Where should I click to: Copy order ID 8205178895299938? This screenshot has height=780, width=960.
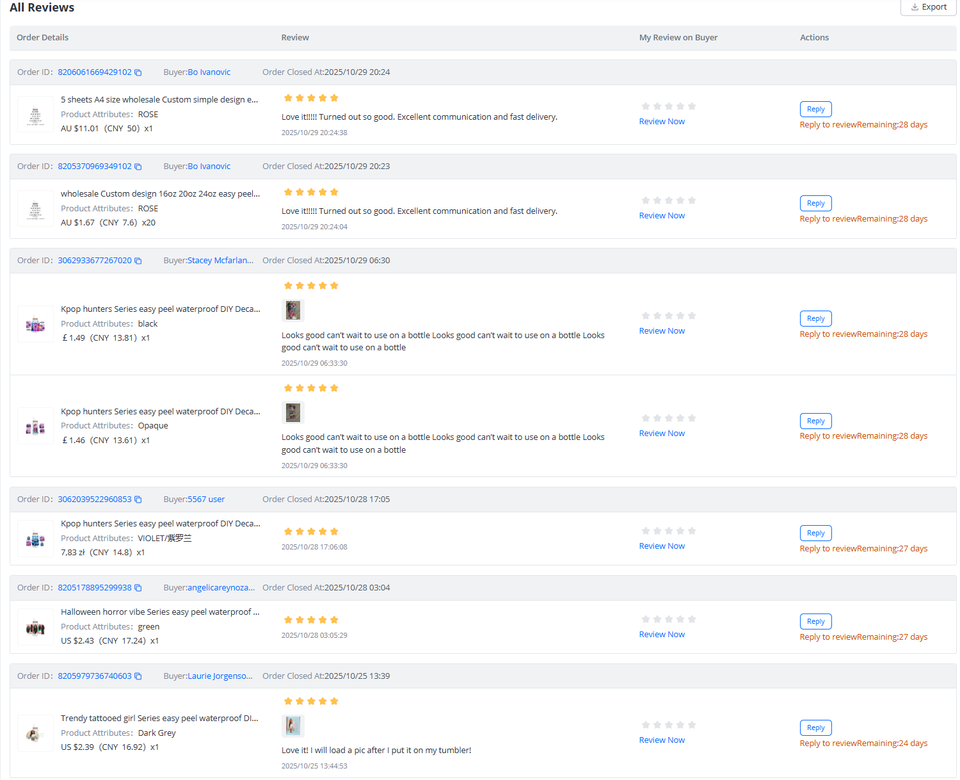pos(138,588)
